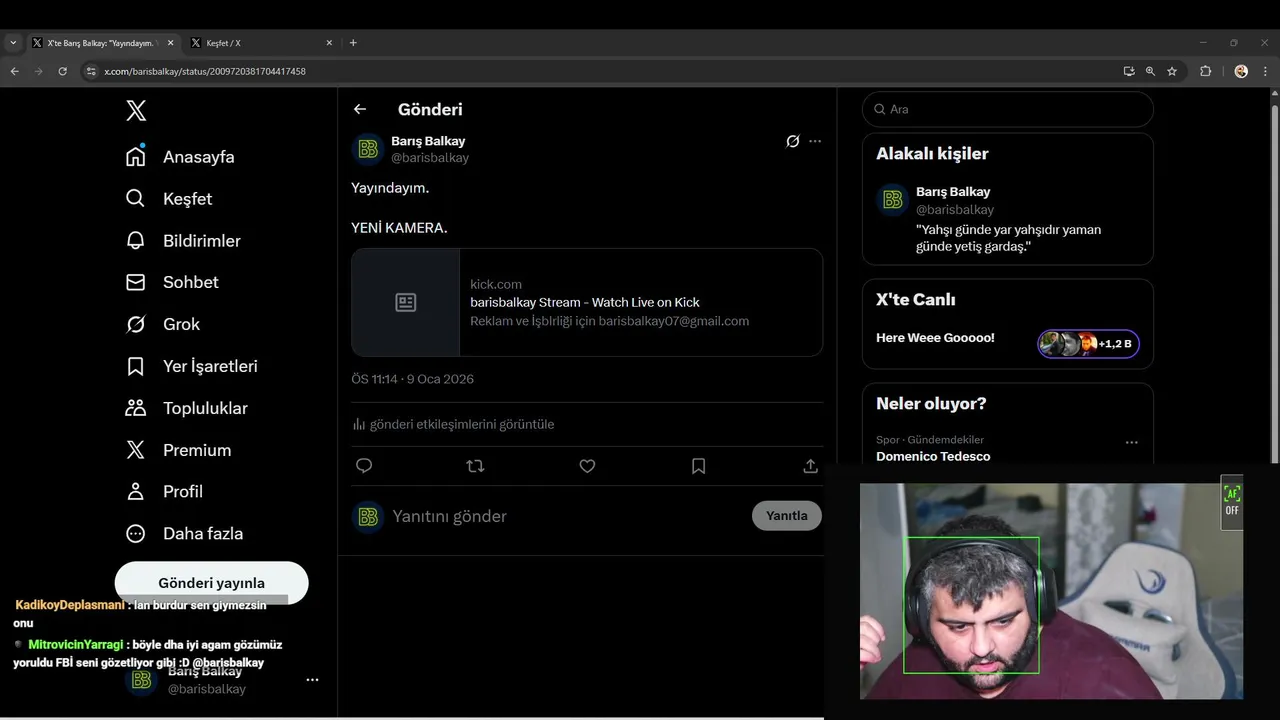Click browser back arrow

click(14, 71)
